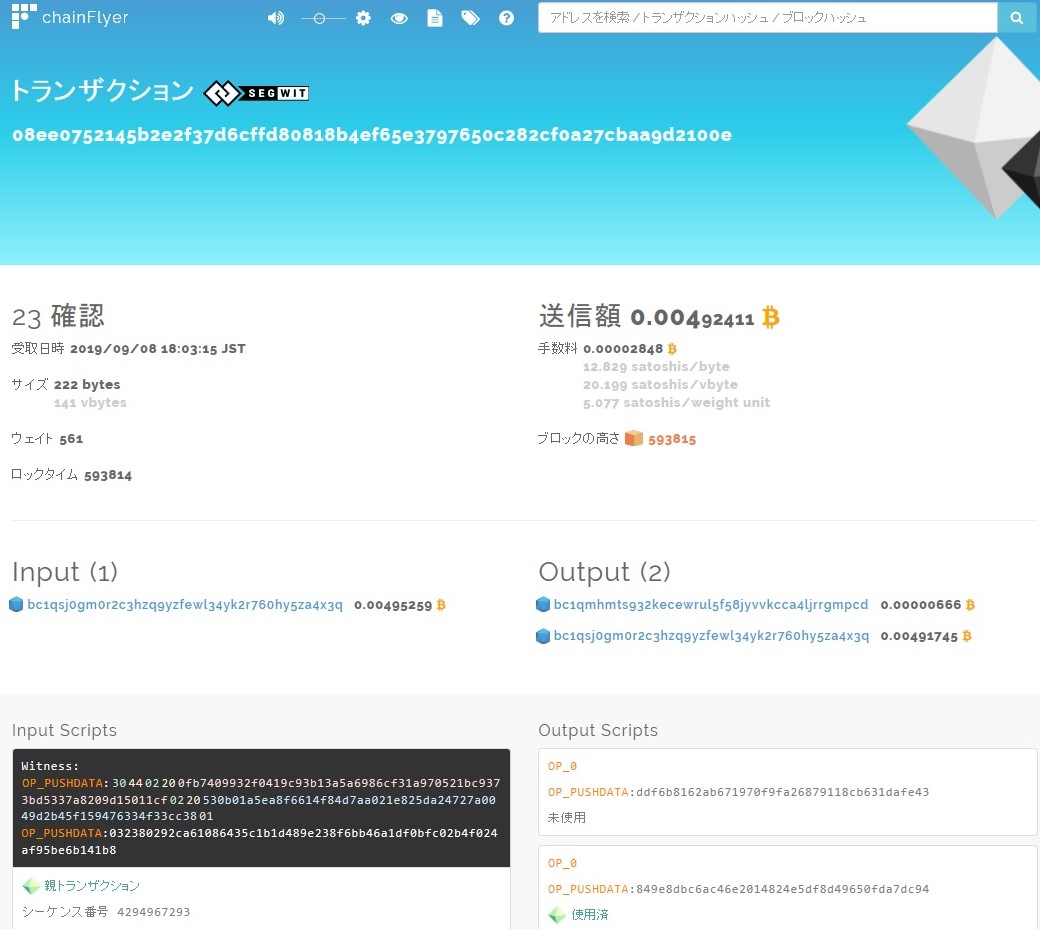This screenshot has width=1040, height=929.
Task: Select pushdata 849e8dbc6ac46e2014... in output script
Action: click(782, 889)
